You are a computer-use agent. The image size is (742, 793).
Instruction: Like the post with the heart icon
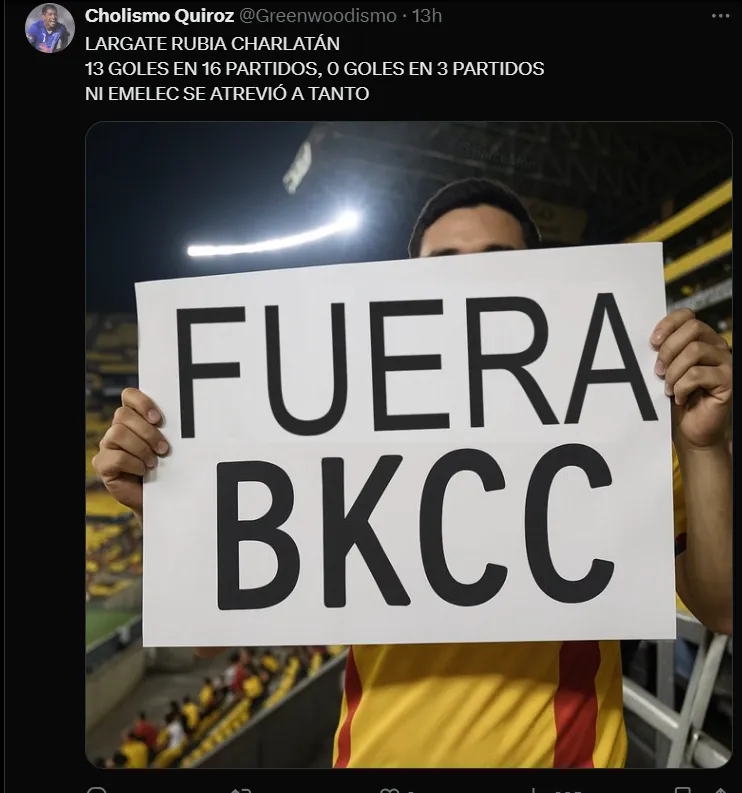click(x=388, y=790)
